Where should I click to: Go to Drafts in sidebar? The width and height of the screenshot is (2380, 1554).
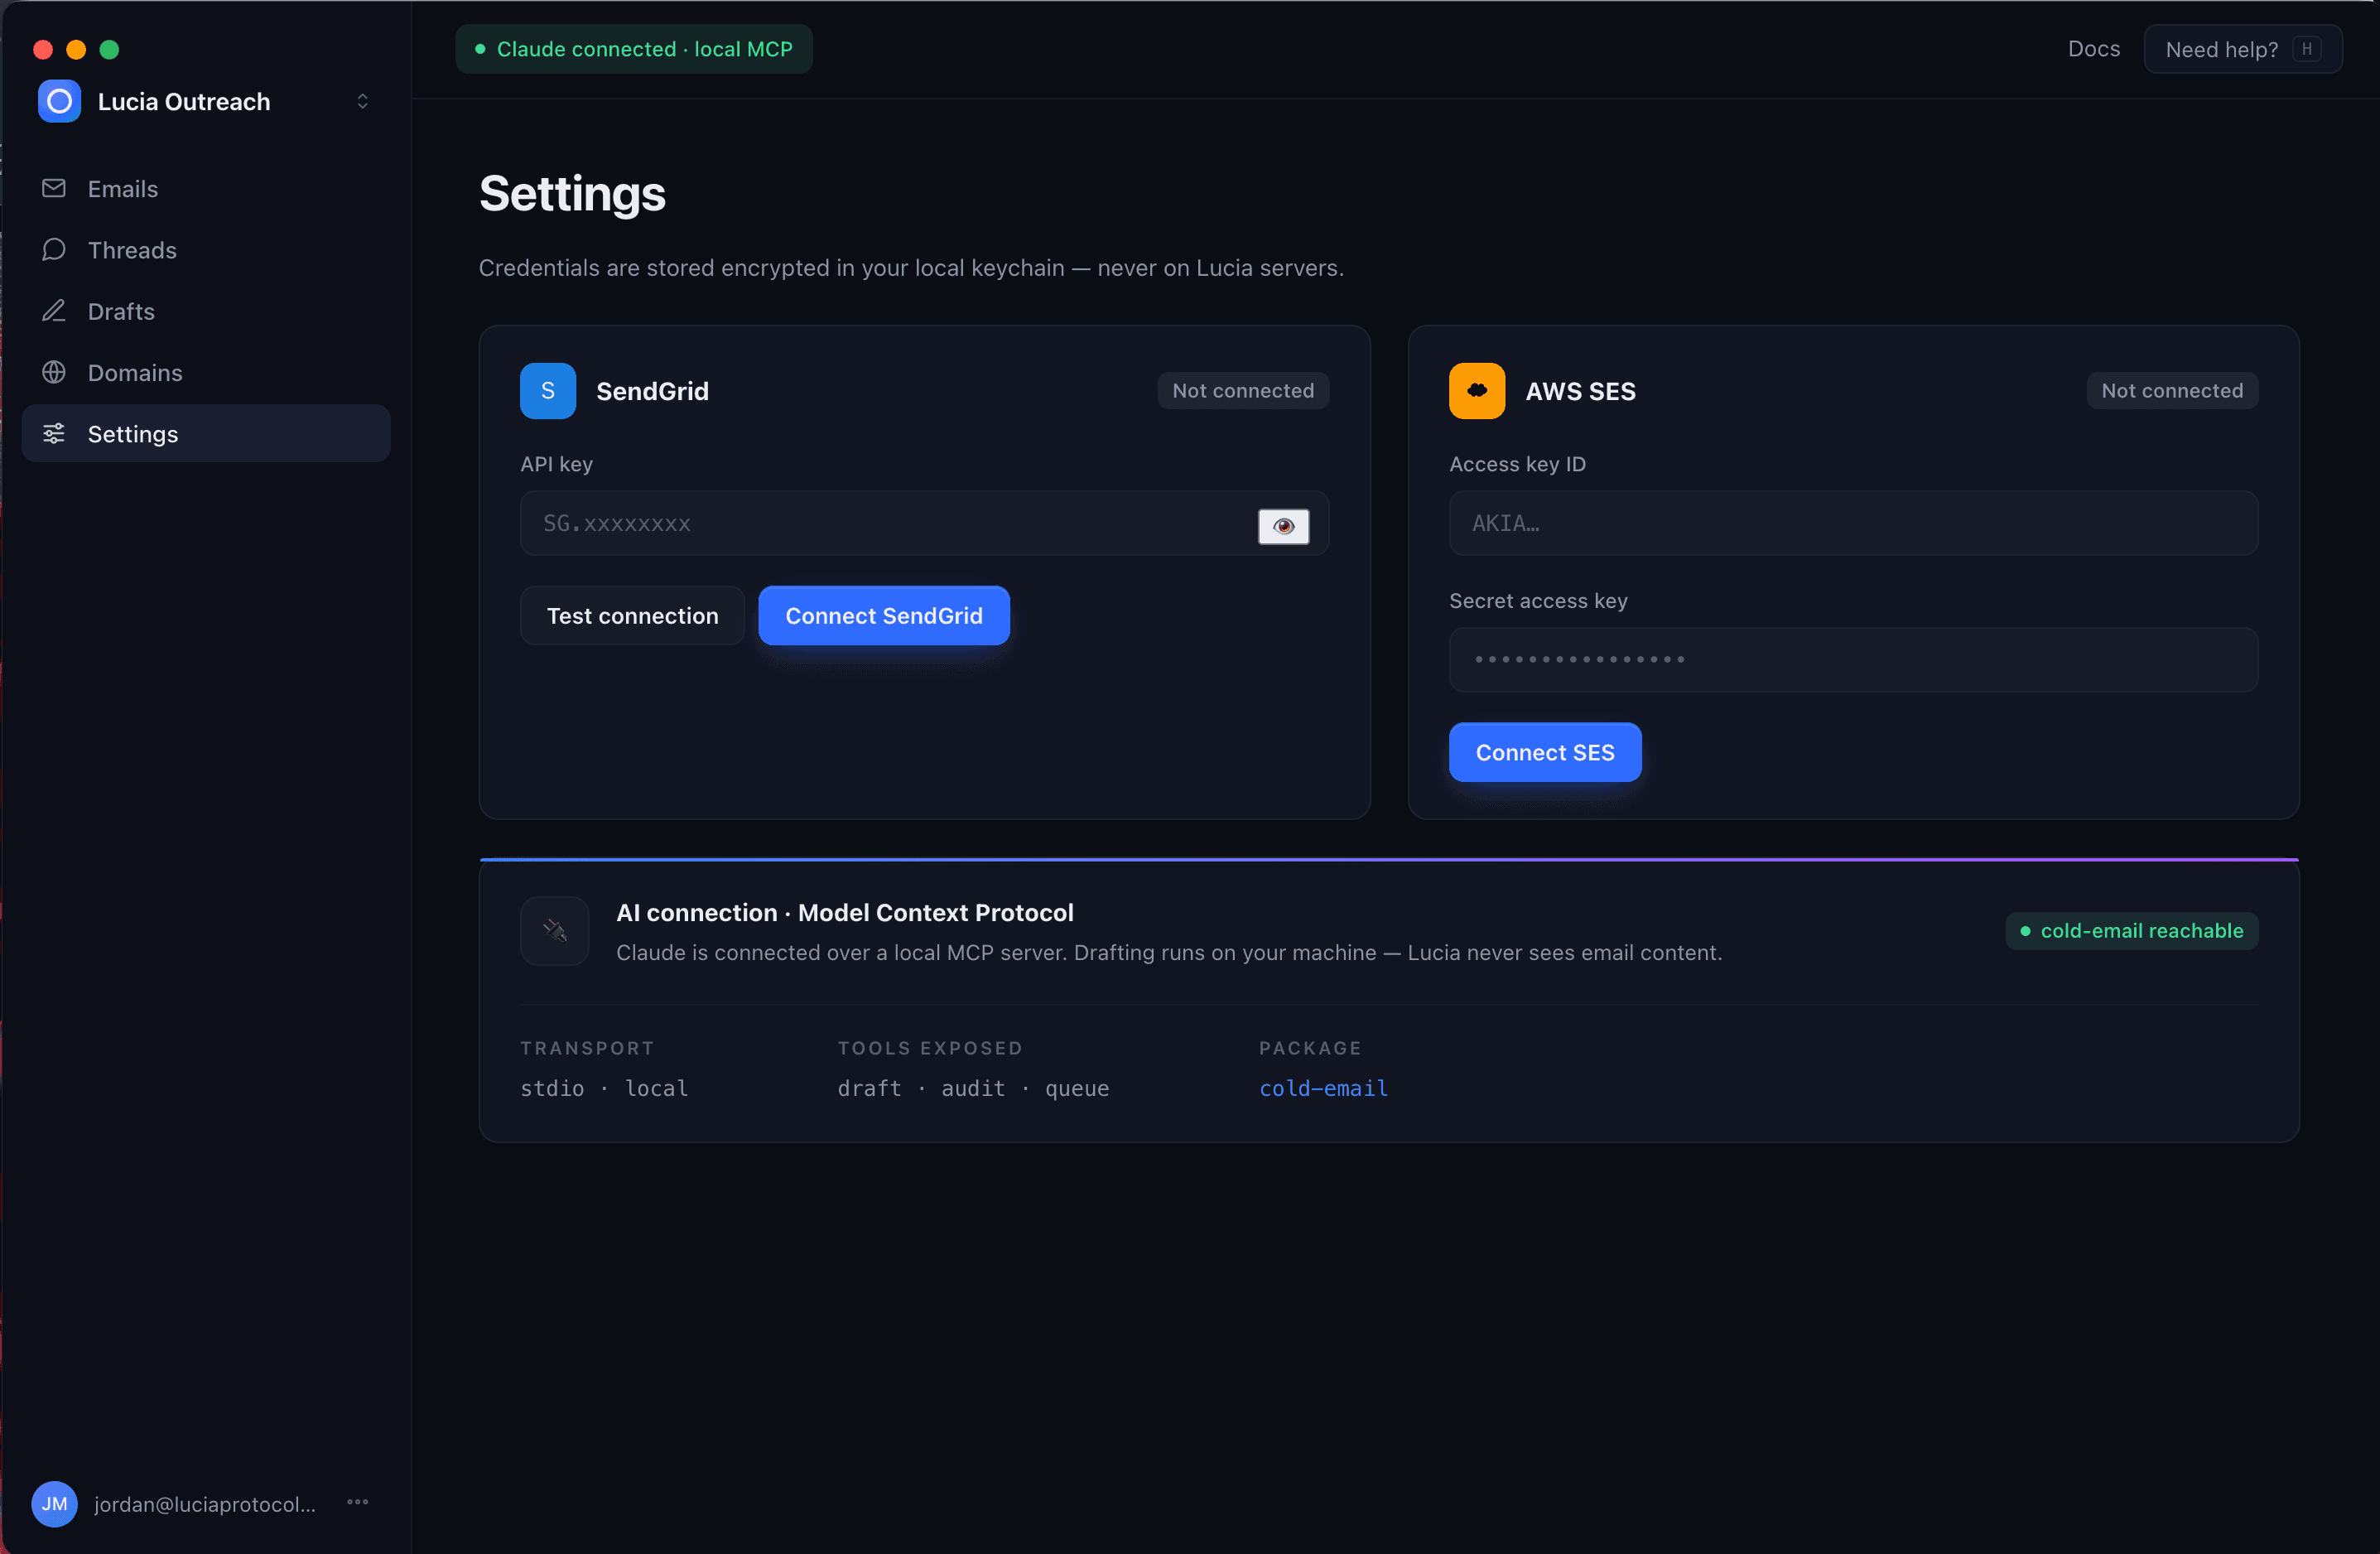tap(206, 311)
